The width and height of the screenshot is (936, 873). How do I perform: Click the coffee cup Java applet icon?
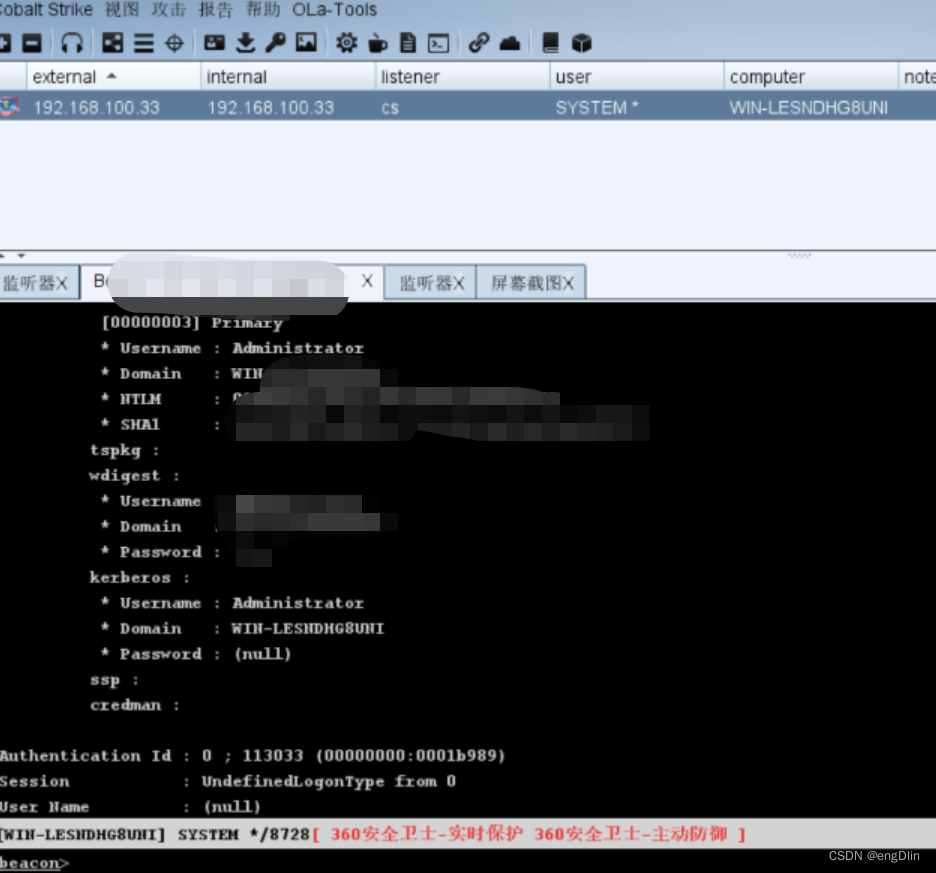coord(377,43)
